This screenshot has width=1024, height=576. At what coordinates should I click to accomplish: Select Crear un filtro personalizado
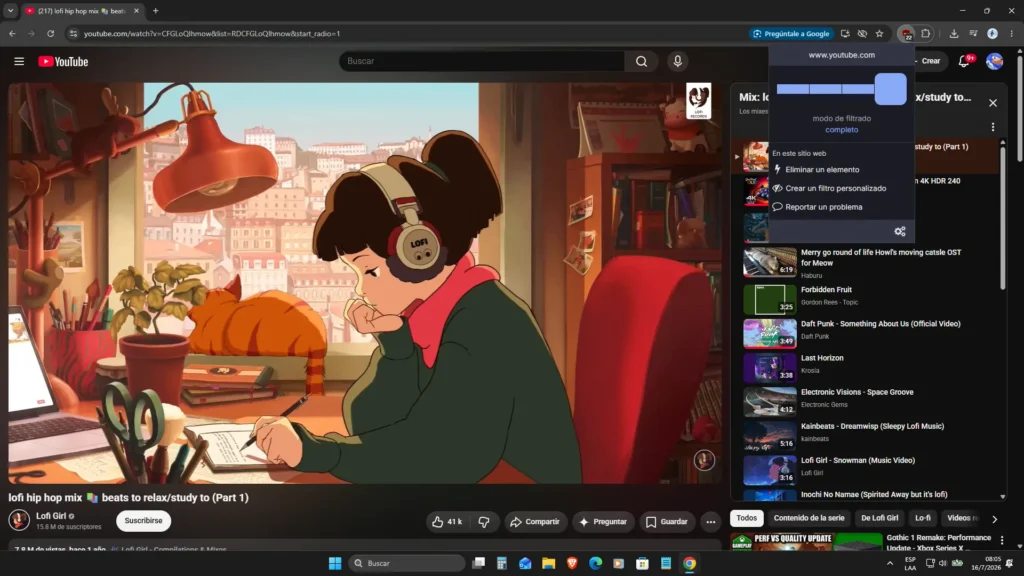[835, 188]
